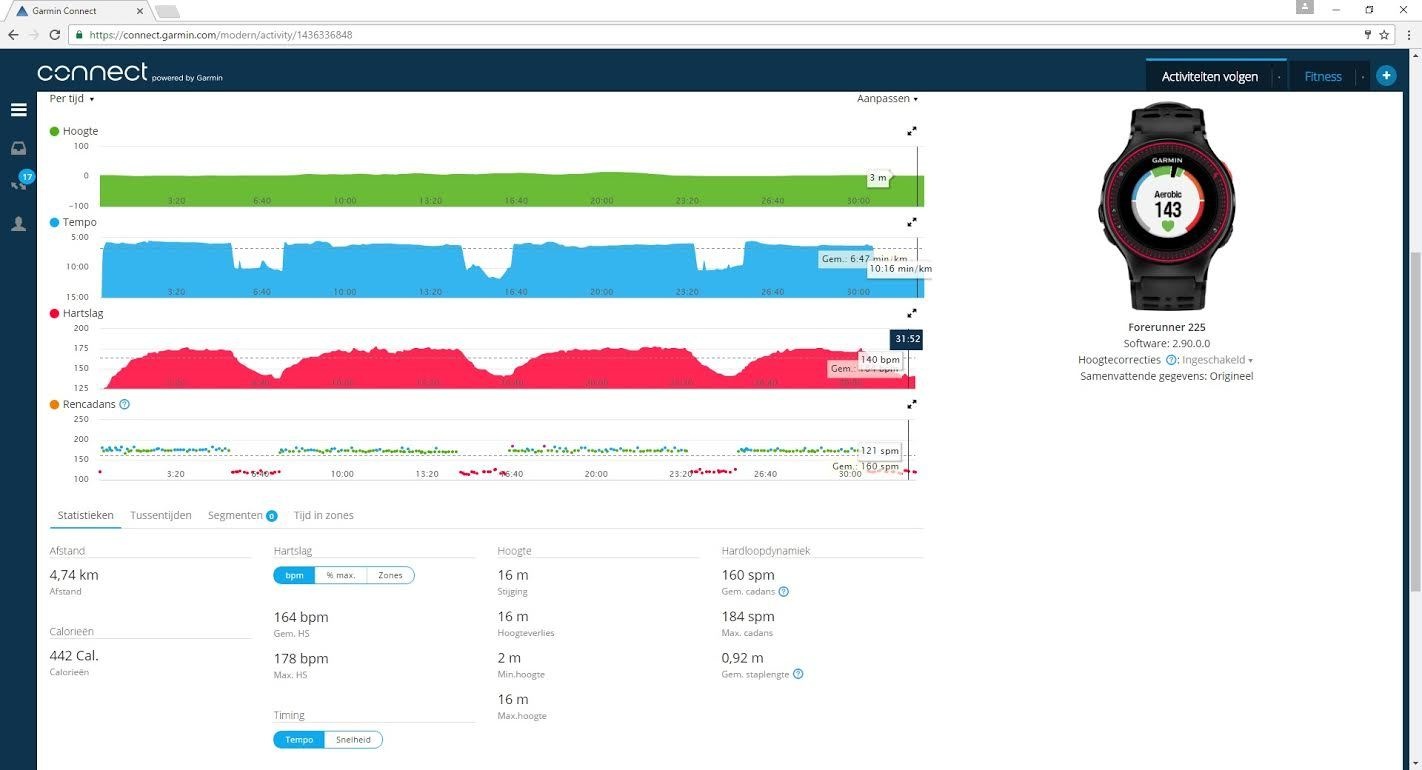The image size is (1422, 770).
Task: Bookmark page with the star icon
Action: tap(1384, 34)
